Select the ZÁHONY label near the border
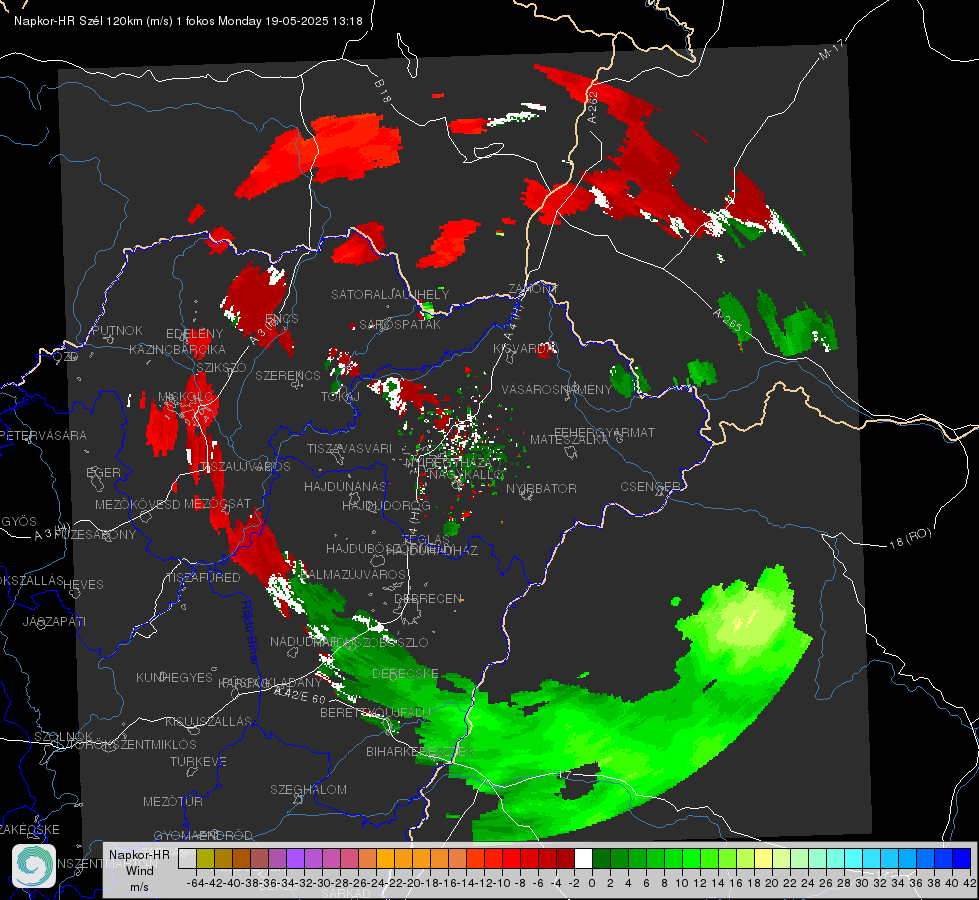The height and width of the screenshot is (900, 979). coord(532,289)
